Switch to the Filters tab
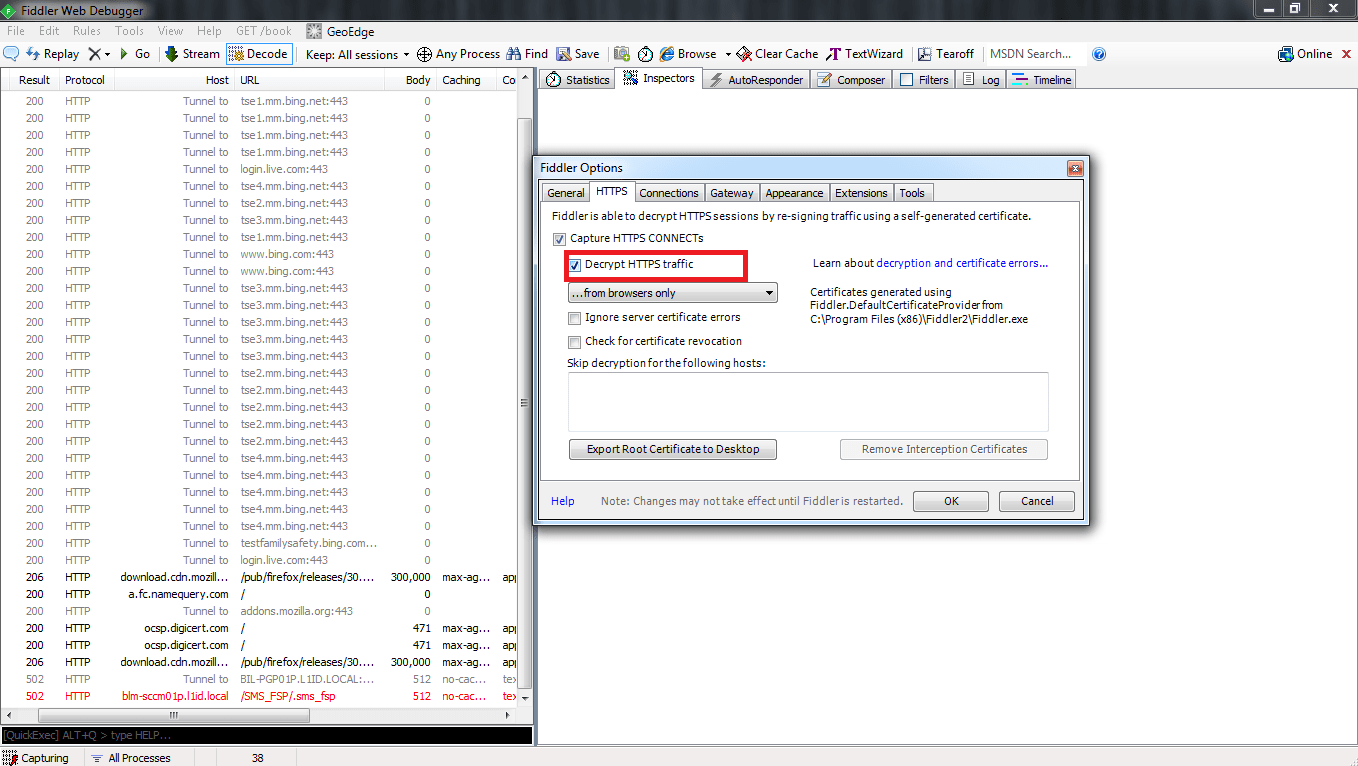1358x766 pixels. [x=924, y=80]
